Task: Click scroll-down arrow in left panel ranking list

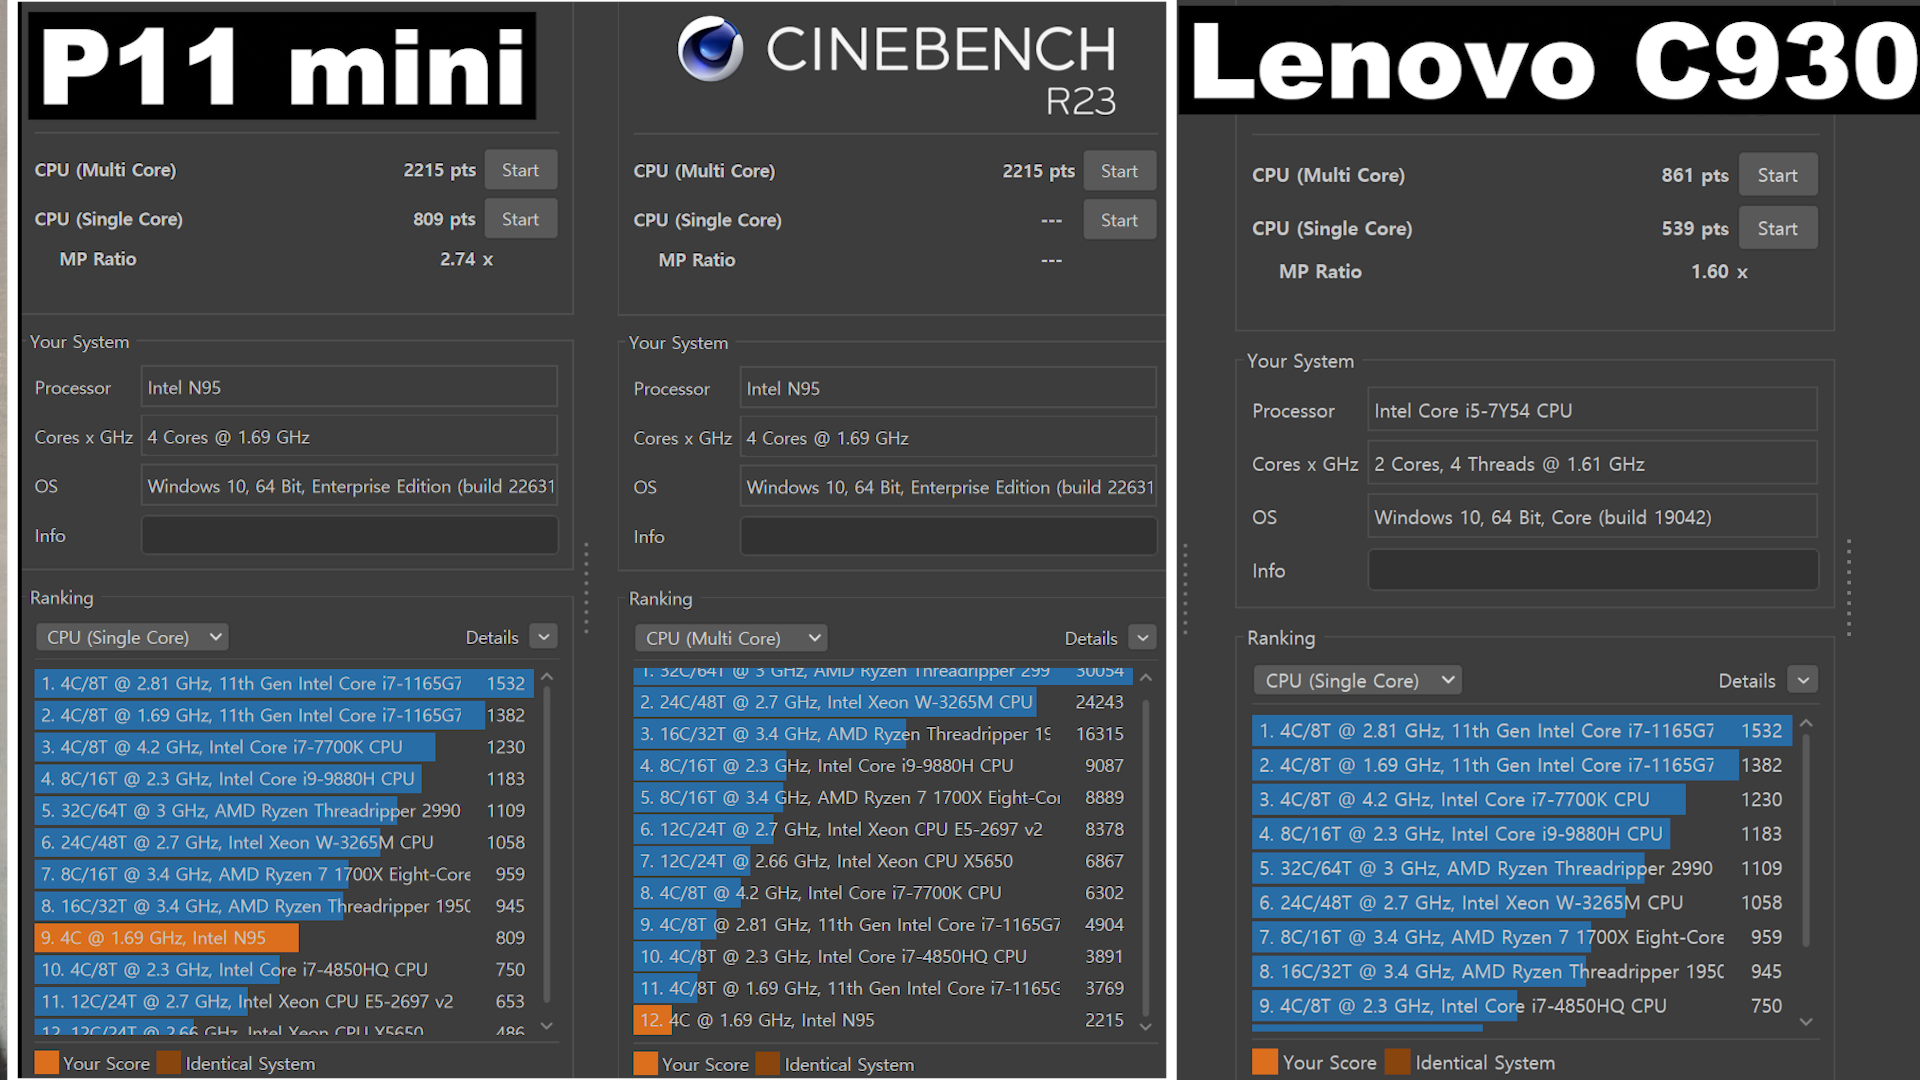Action: coord(547,1025)
